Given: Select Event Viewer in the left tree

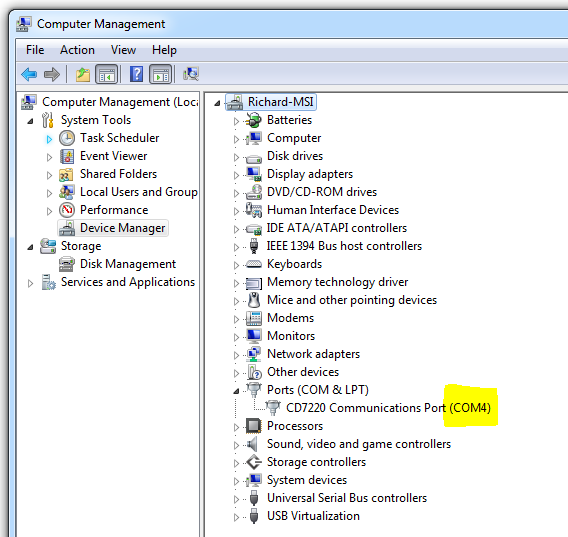Looking at the screenshot, I should point(113,156).
